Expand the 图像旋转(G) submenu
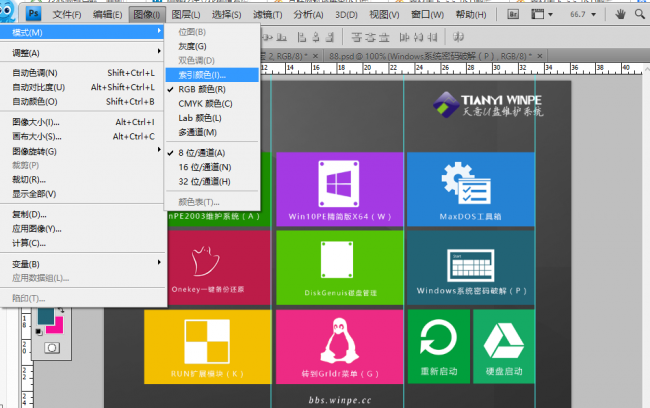Viewport: 650px width, 408px height. pos(82,151)
